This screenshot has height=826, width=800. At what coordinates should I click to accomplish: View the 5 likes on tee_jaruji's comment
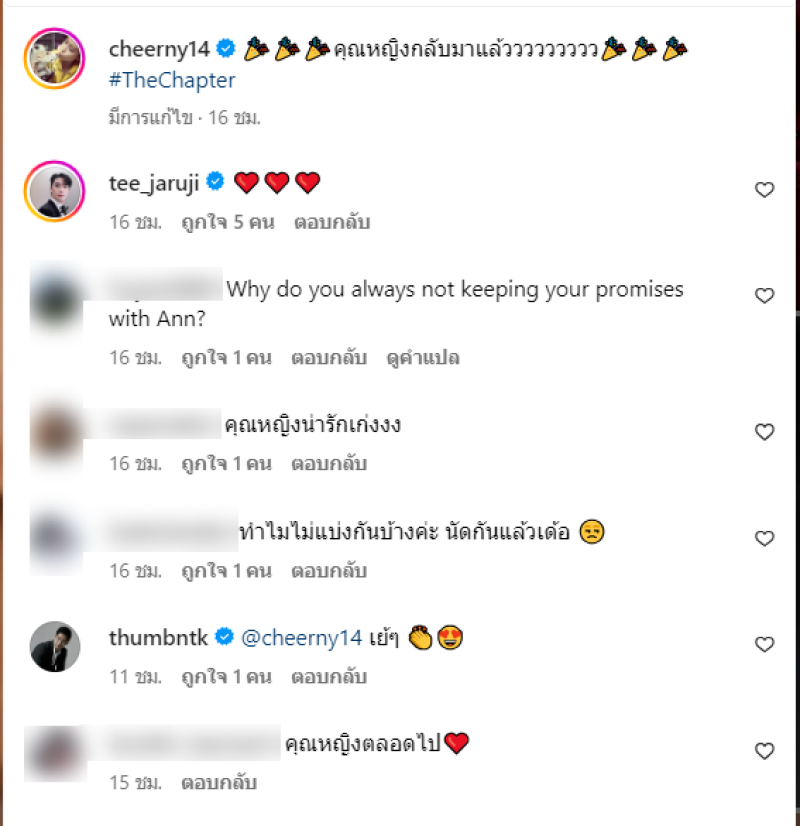tap(228, 222)
